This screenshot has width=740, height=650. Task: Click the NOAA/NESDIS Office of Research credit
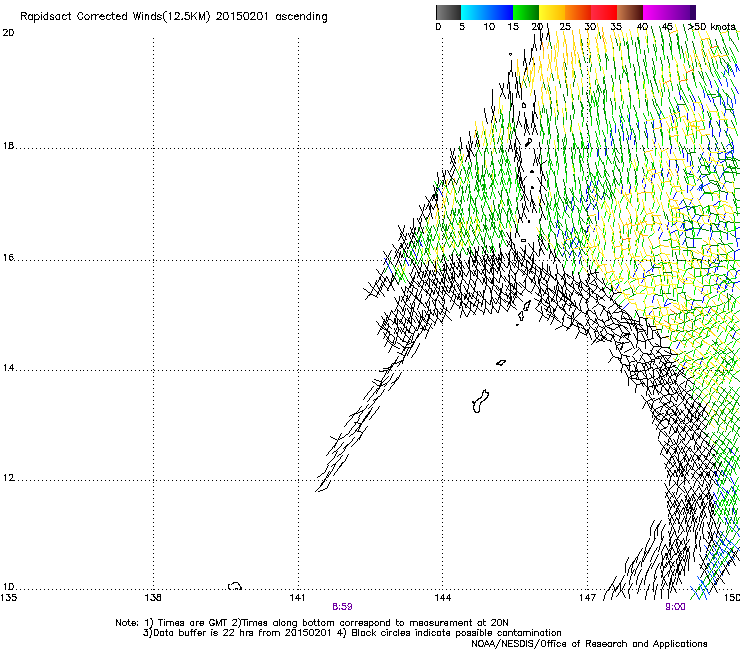pos(589,643)
